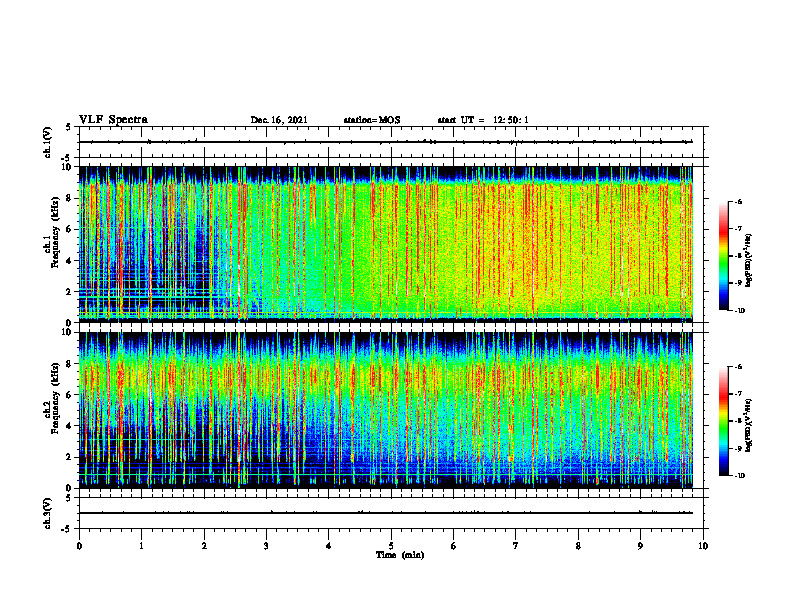The image size is (792, 612).
Task: Click time axis tick label "9"
Action: 640,546
